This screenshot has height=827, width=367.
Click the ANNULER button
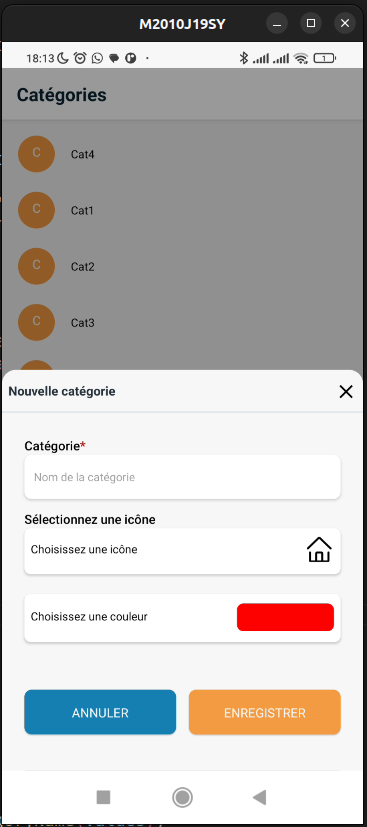tap(100, 712)
